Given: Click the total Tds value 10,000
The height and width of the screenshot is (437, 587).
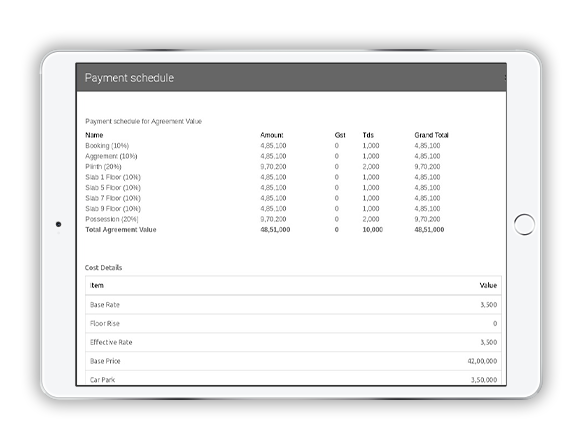Looking at the screenshot, I should [x=372, y=230].
